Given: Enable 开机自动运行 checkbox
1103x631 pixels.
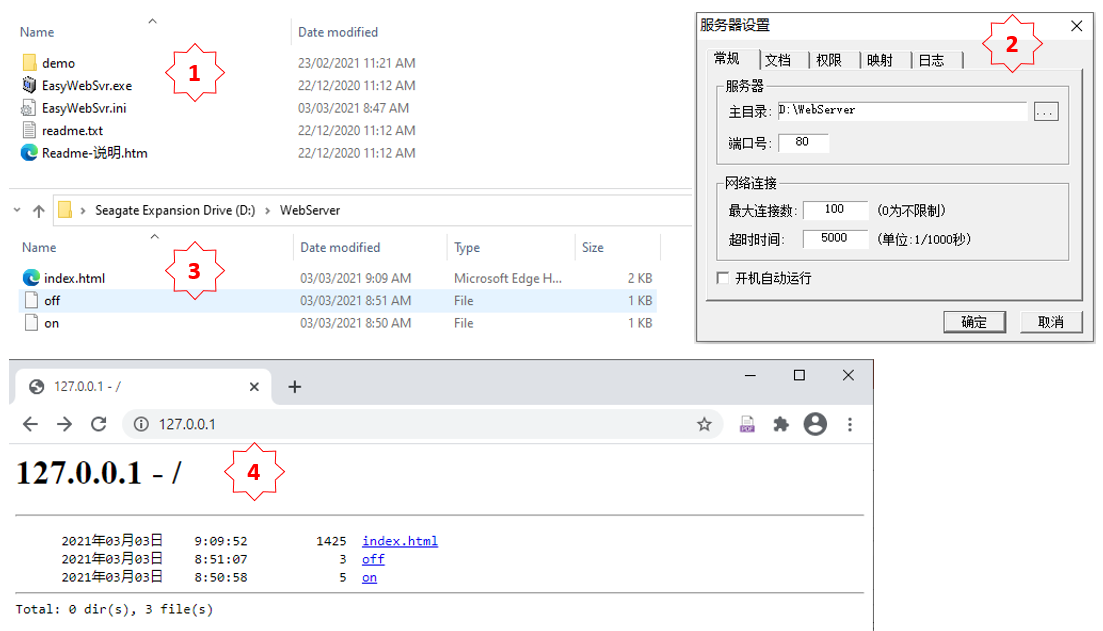Looking at the screenshot, I should pyautogui.click(x=722, y=276).
